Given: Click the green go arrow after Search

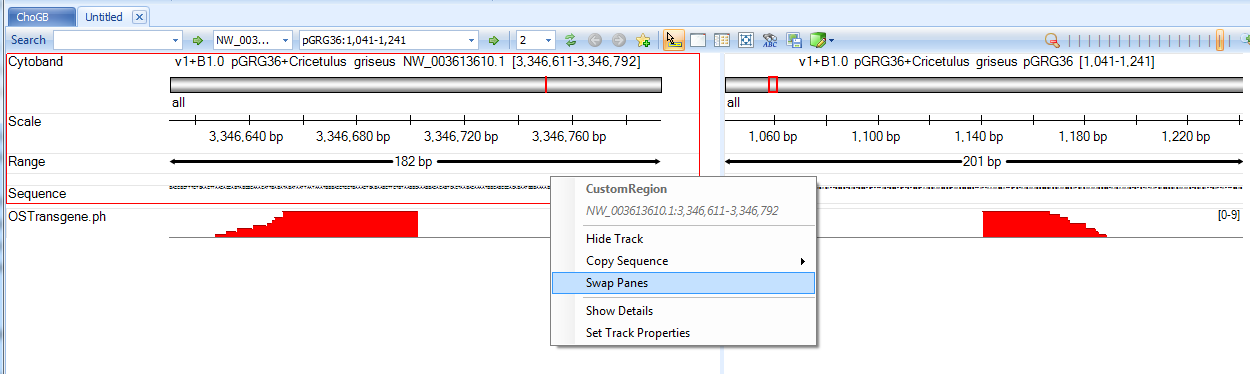Looking at the screenshot, I should point(198,40).
